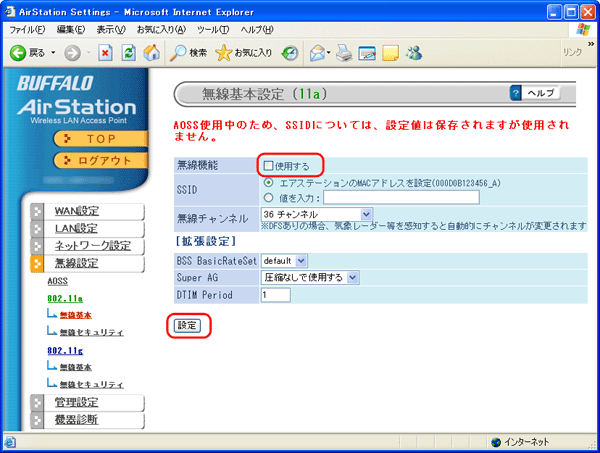The image size is (600, 453).
Task: Select the 値を入力 radio button
Action: pyautogui.click(x=269, y=197)
